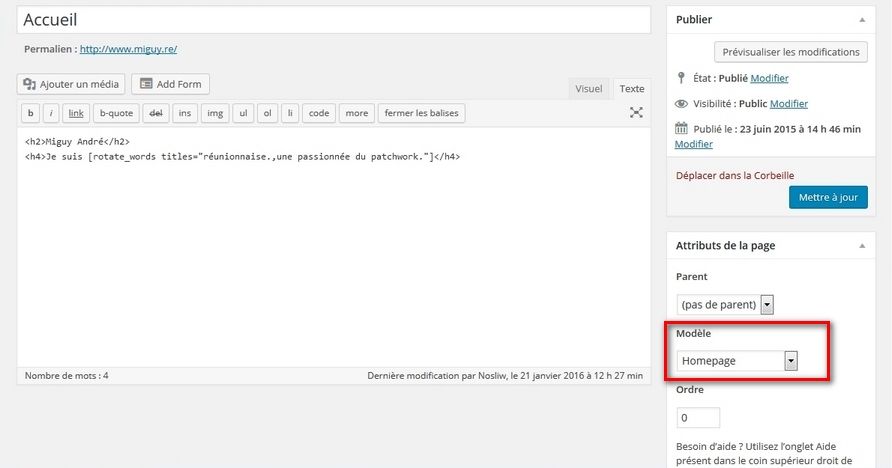Screen dimensions: 892x468
Task: Collapse the Attributs de la page panel
Action: tap(861, 245)
